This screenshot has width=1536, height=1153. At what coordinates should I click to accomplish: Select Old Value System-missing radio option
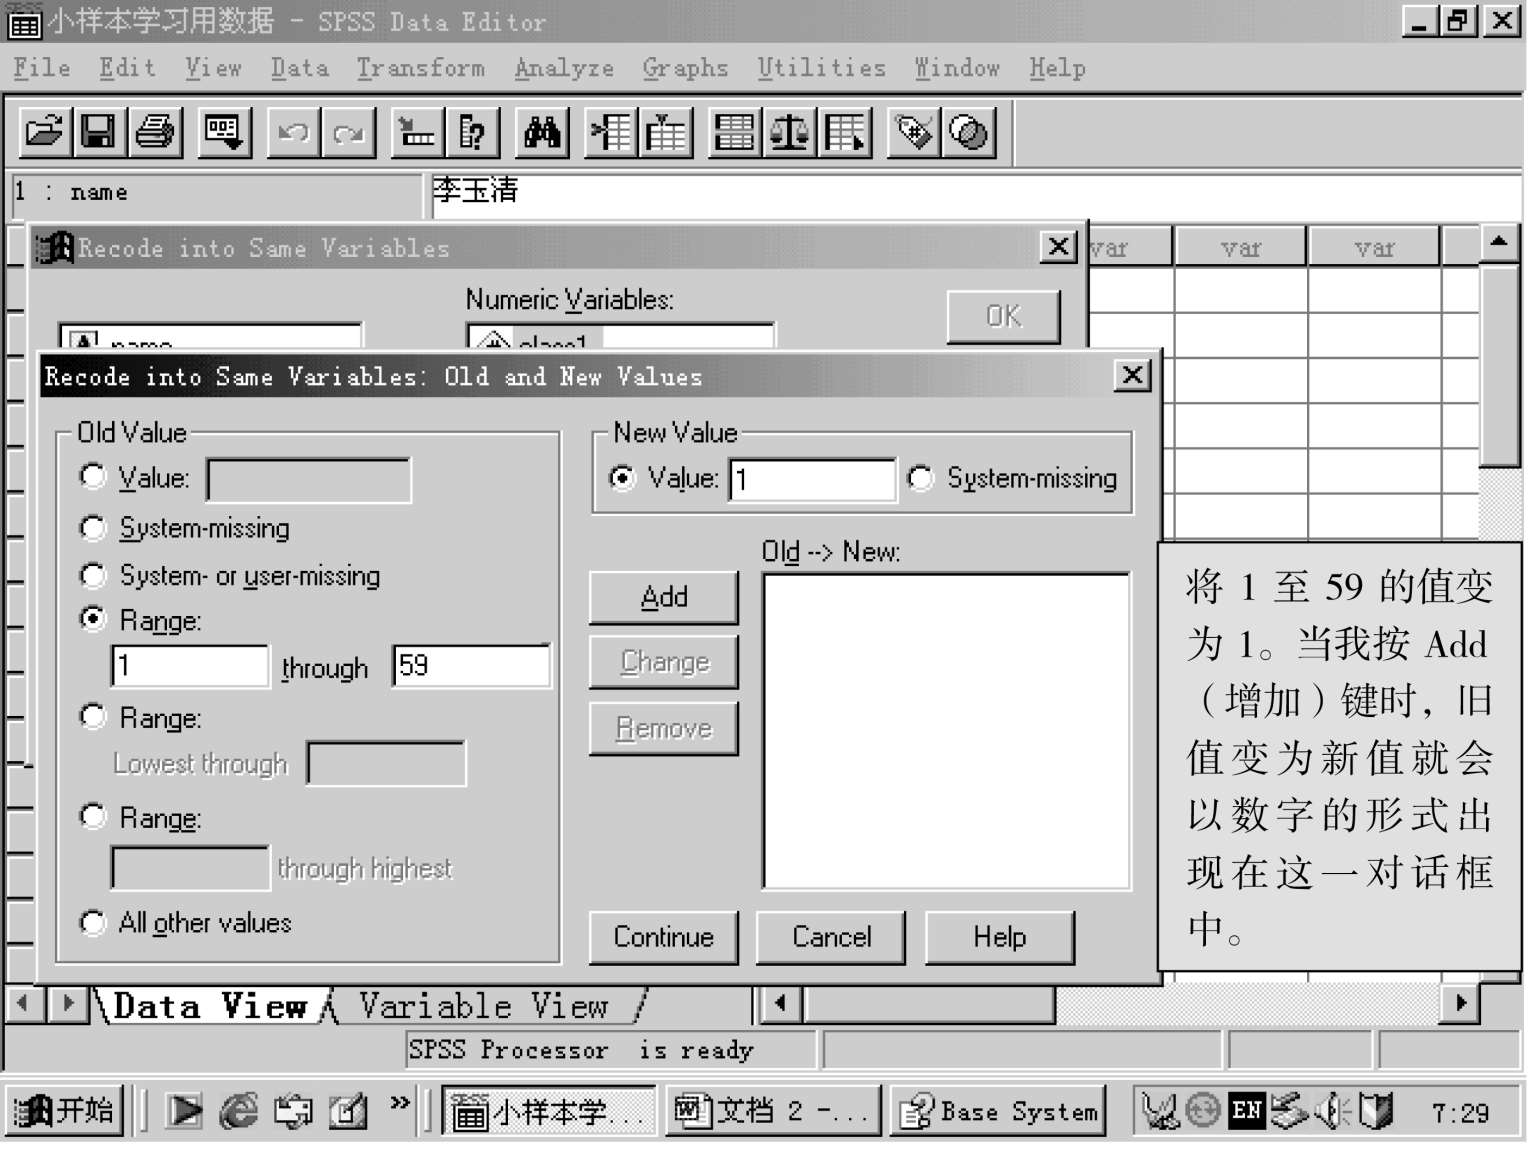click(x=93, y=527)
